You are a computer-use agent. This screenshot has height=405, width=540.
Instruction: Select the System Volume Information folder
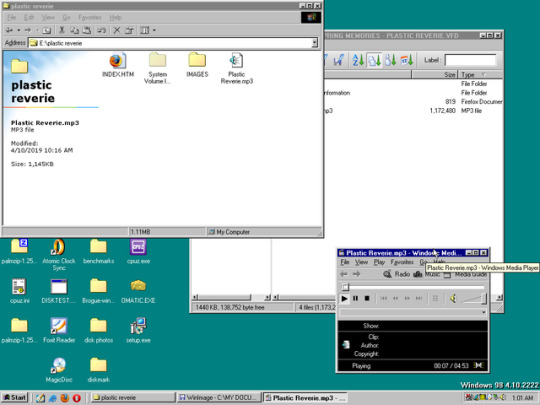click(157, 68)
